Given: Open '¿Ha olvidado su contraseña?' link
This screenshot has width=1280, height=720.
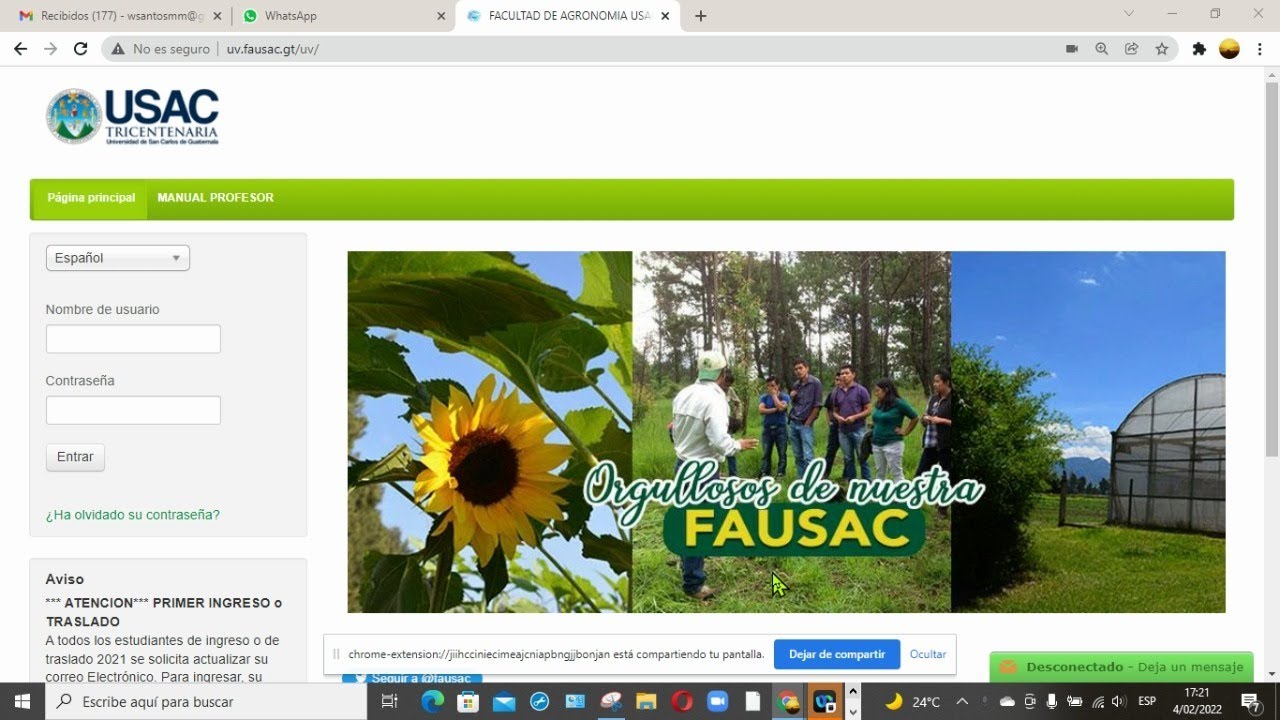Looking at the screenshot, I should tap(132, 515).
